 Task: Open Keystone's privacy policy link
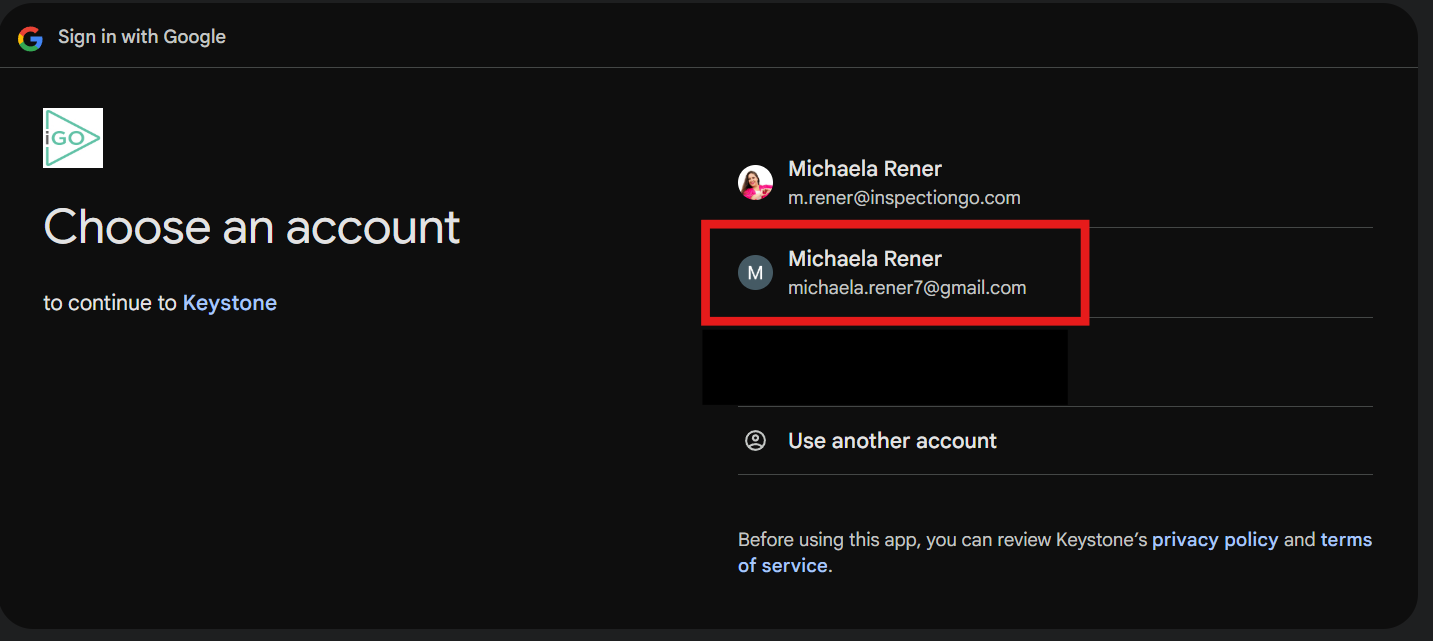pos(1215,540)
